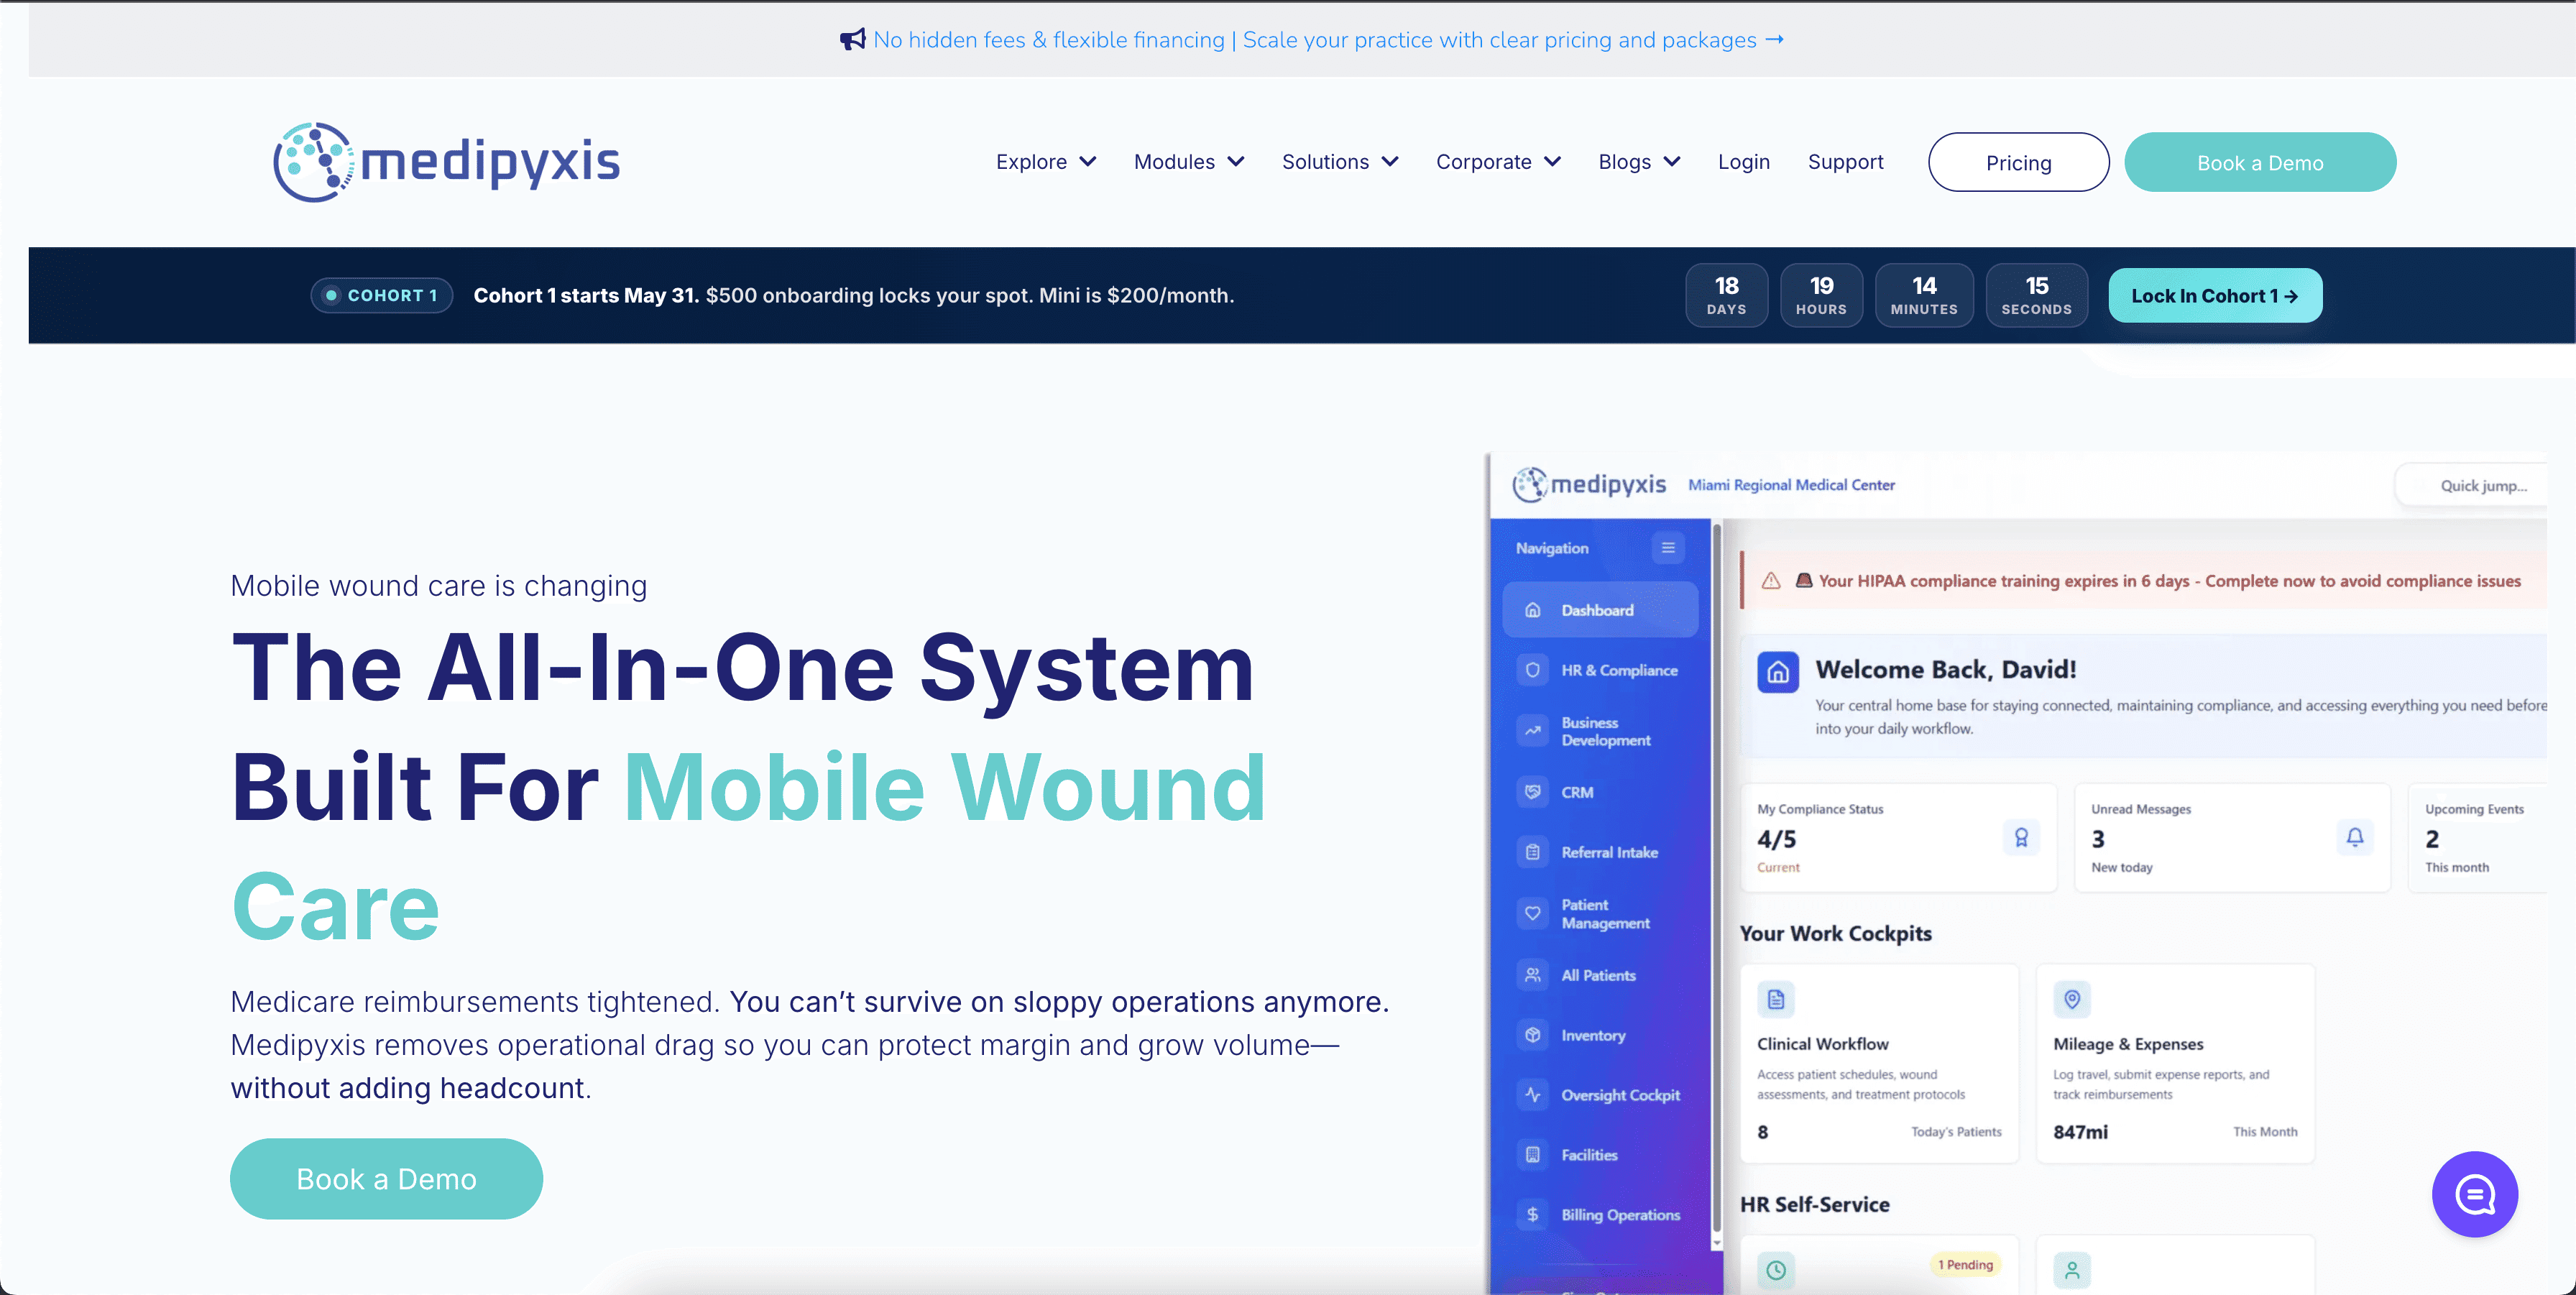
Task: Click the Mileage & Expenses location pin icon
Action: (2072, 999)
